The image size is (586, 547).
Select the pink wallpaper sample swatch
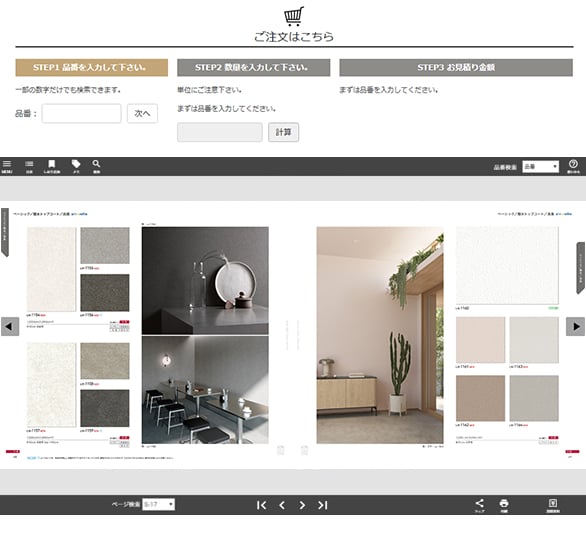point(480,340)
